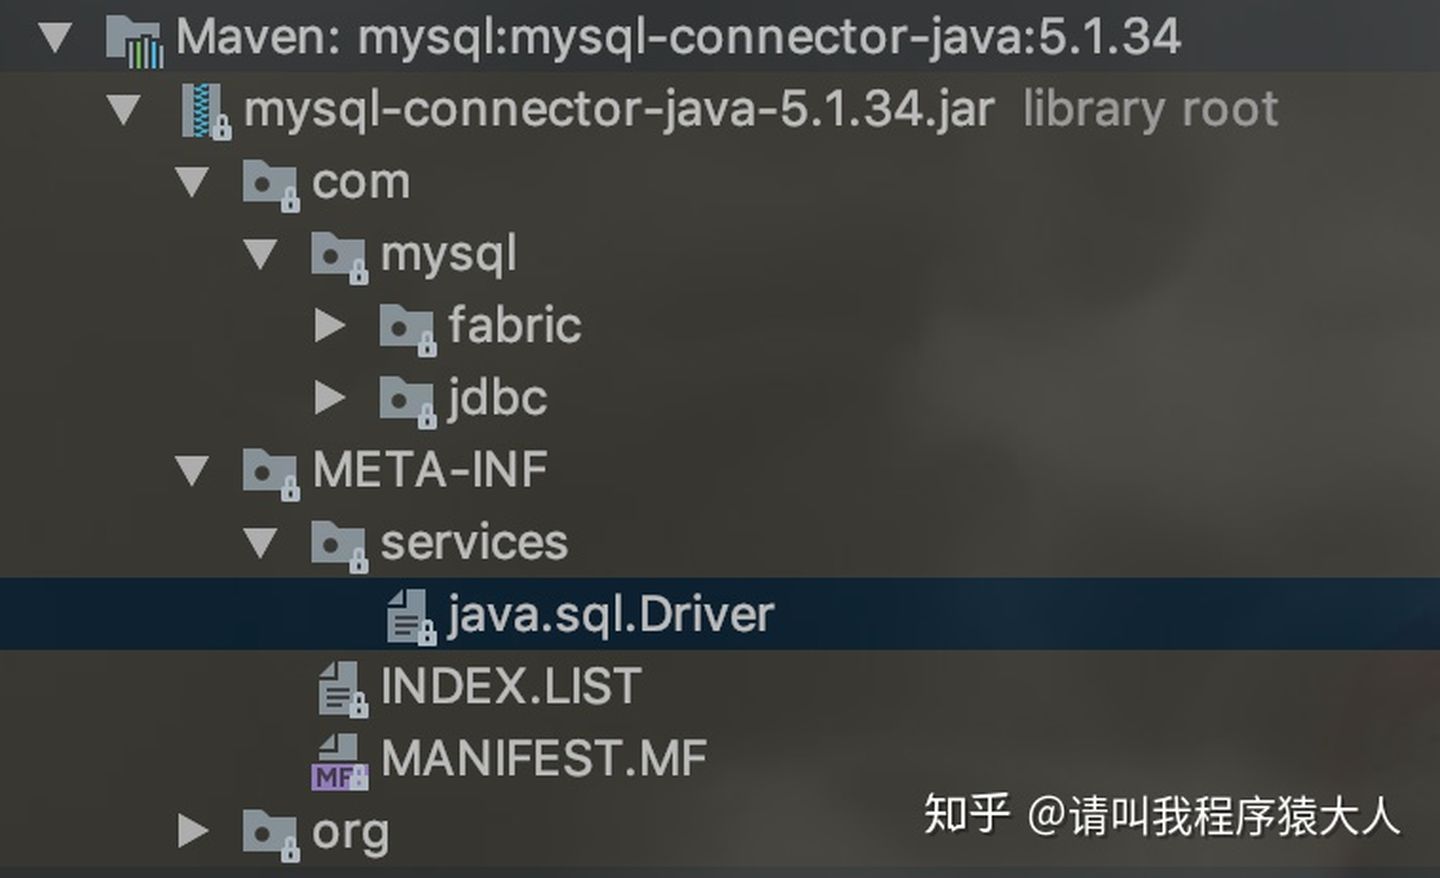Expand the jdbc package
Image resolution: width=1440 pixels, height=878 pixels.
pos(330,398)
